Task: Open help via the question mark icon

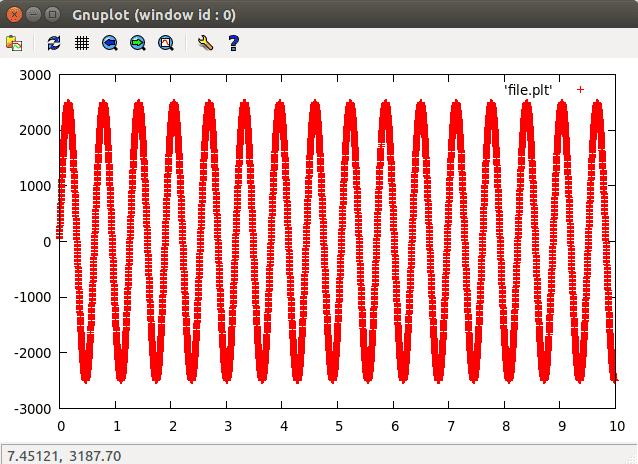Action: [x=233, y=43]
